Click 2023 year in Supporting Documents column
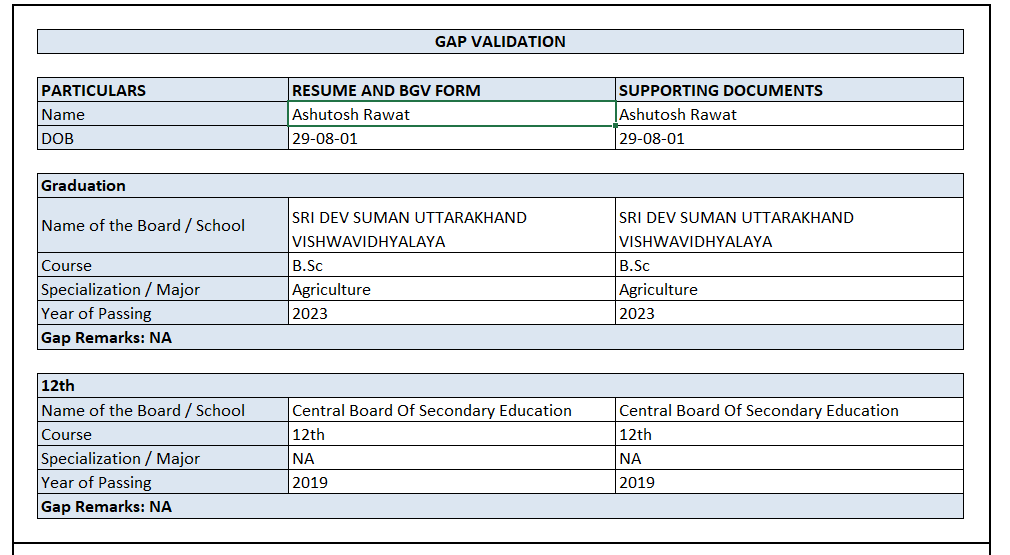This screenshot has height=555, width=1010. tap(788, 314)
